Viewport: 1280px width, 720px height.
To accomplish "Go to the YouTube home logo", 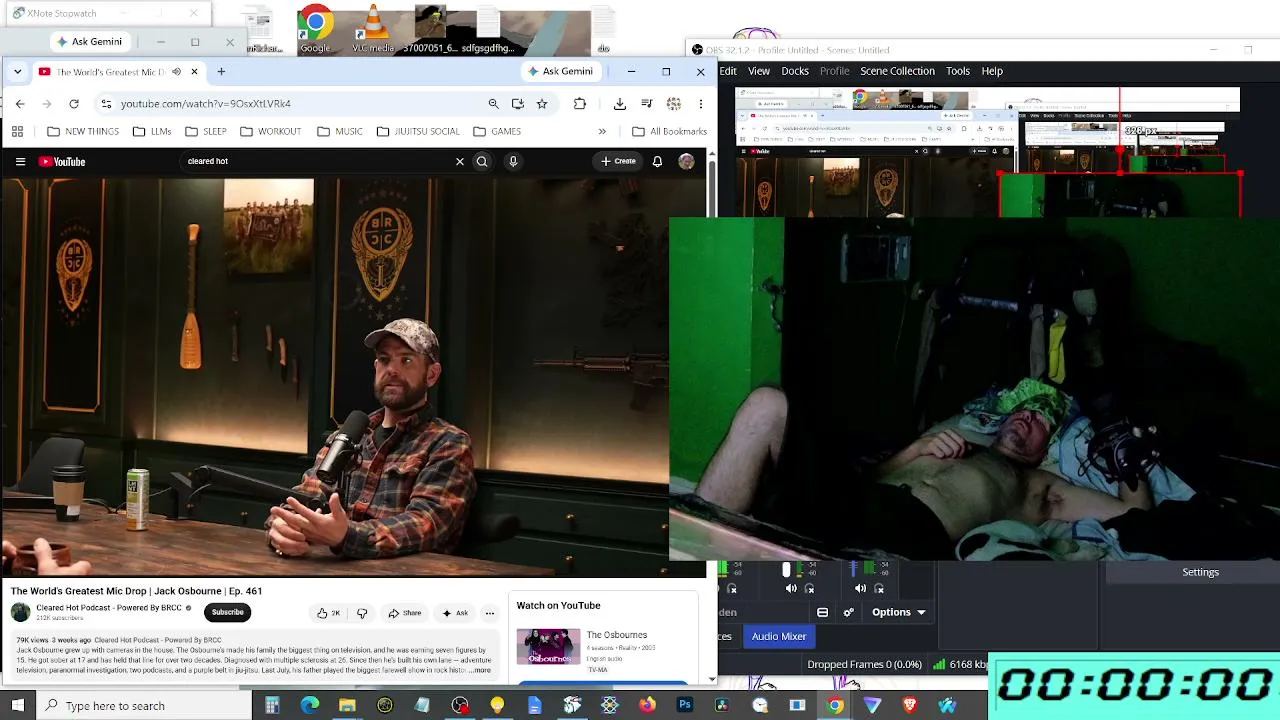I will (x=62, y=162).
